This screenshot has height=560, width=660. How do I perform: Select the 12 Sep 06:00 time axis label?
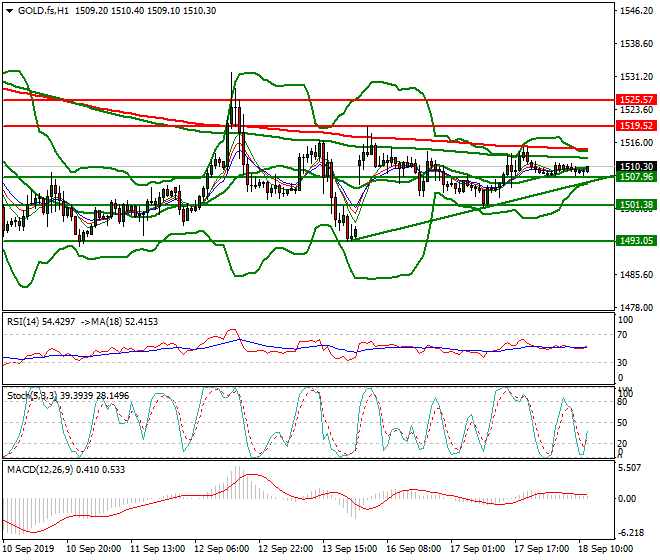(x=221, y=549)
